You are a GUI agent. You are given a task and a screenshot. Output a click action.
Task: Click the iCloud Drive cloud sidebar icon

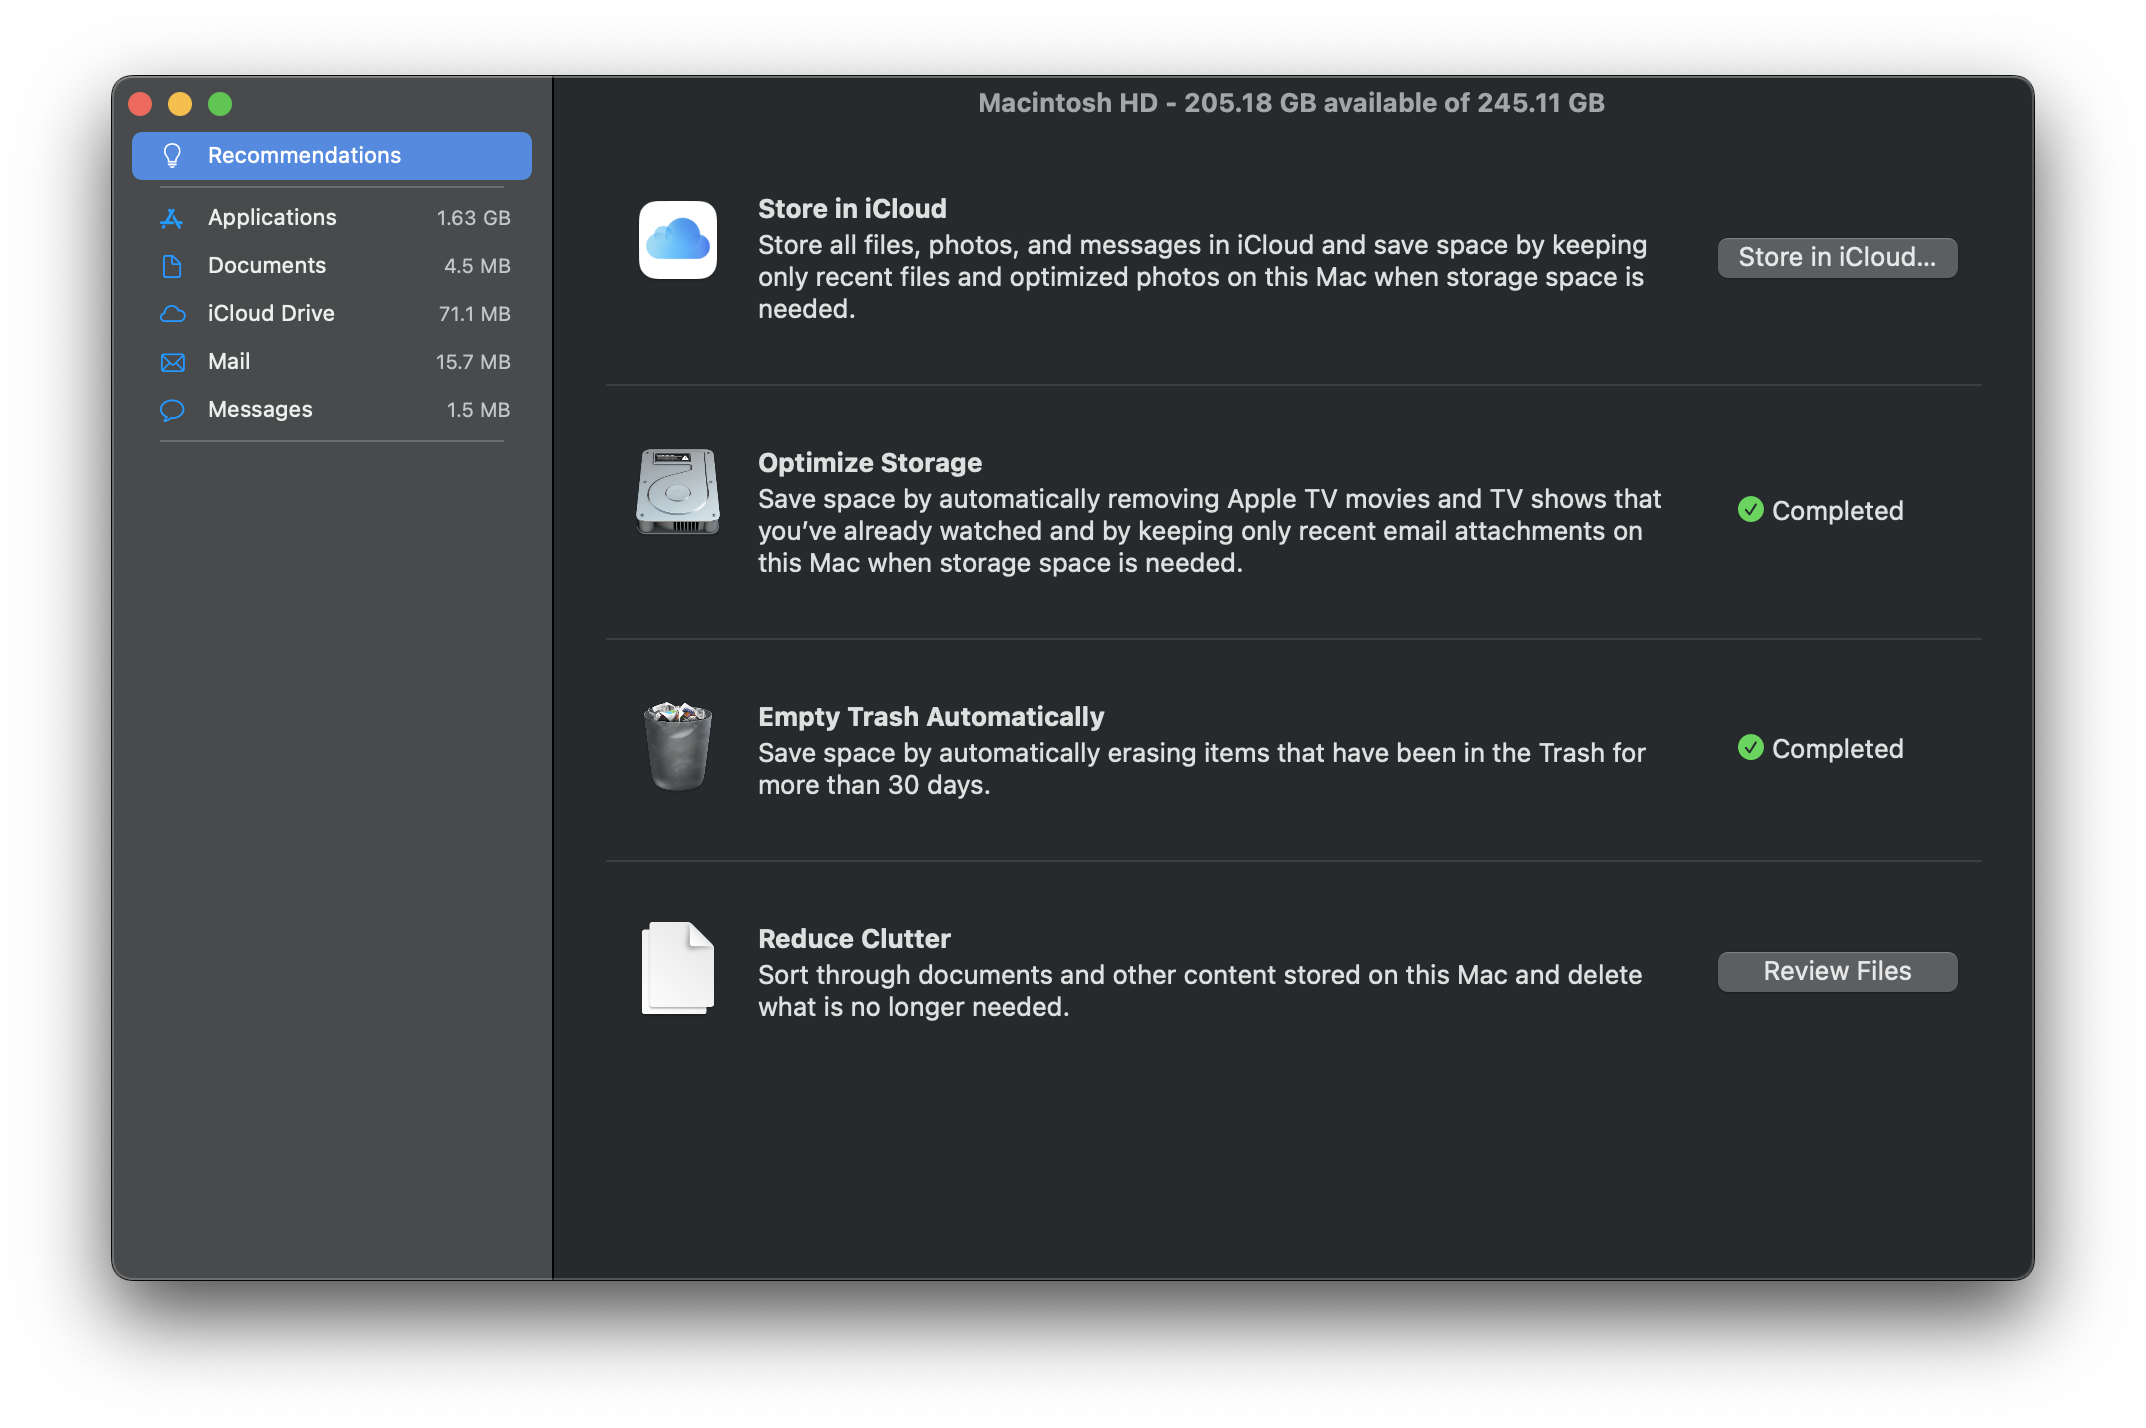pos(172,314)
